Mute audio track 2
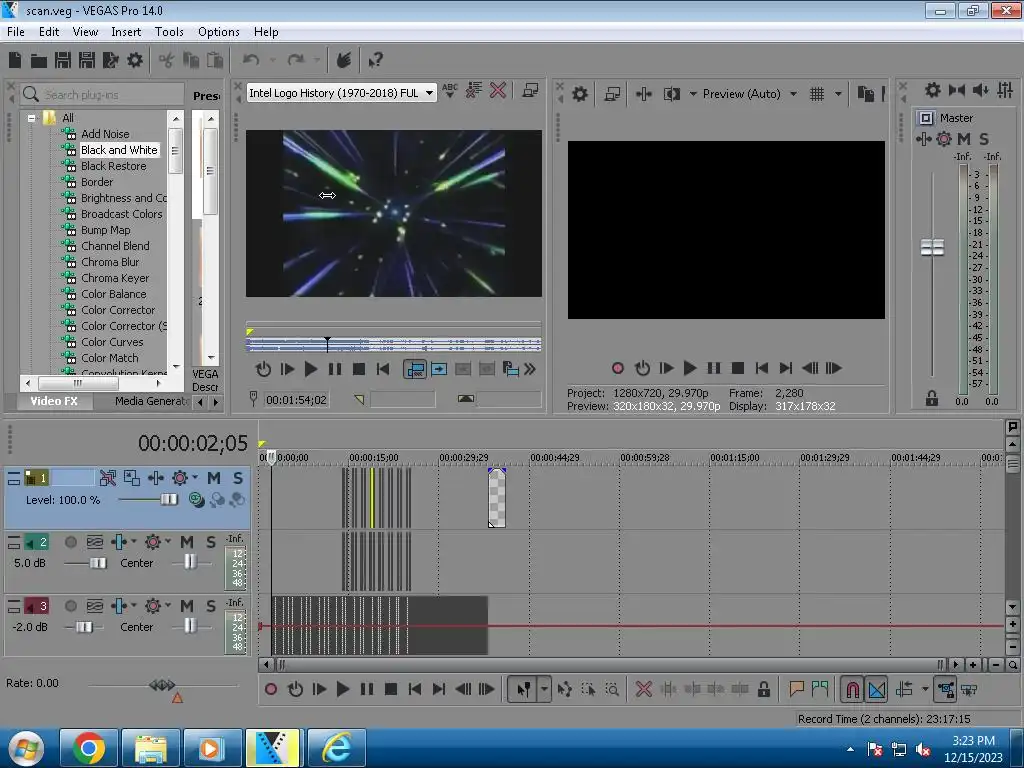The image size is (1024, 768). pos(187,542)
